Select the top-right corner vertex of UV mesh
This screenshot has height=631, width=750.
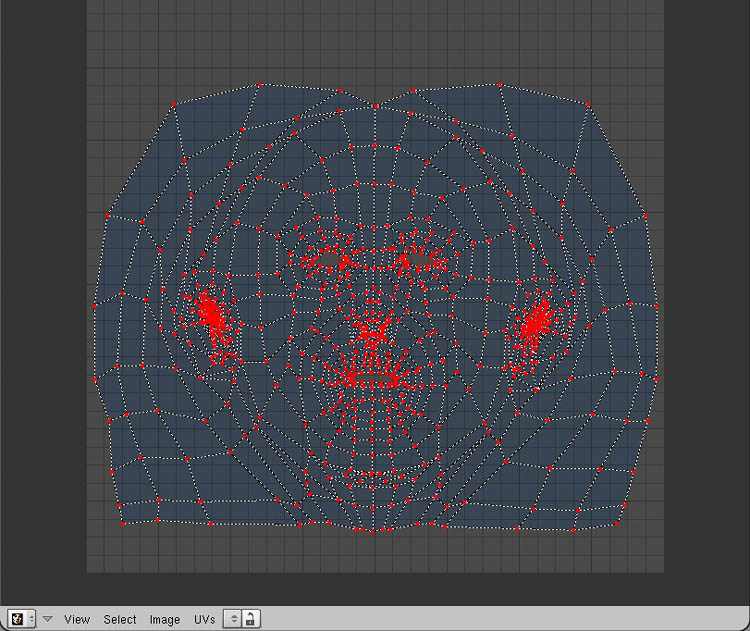point(588,103)
